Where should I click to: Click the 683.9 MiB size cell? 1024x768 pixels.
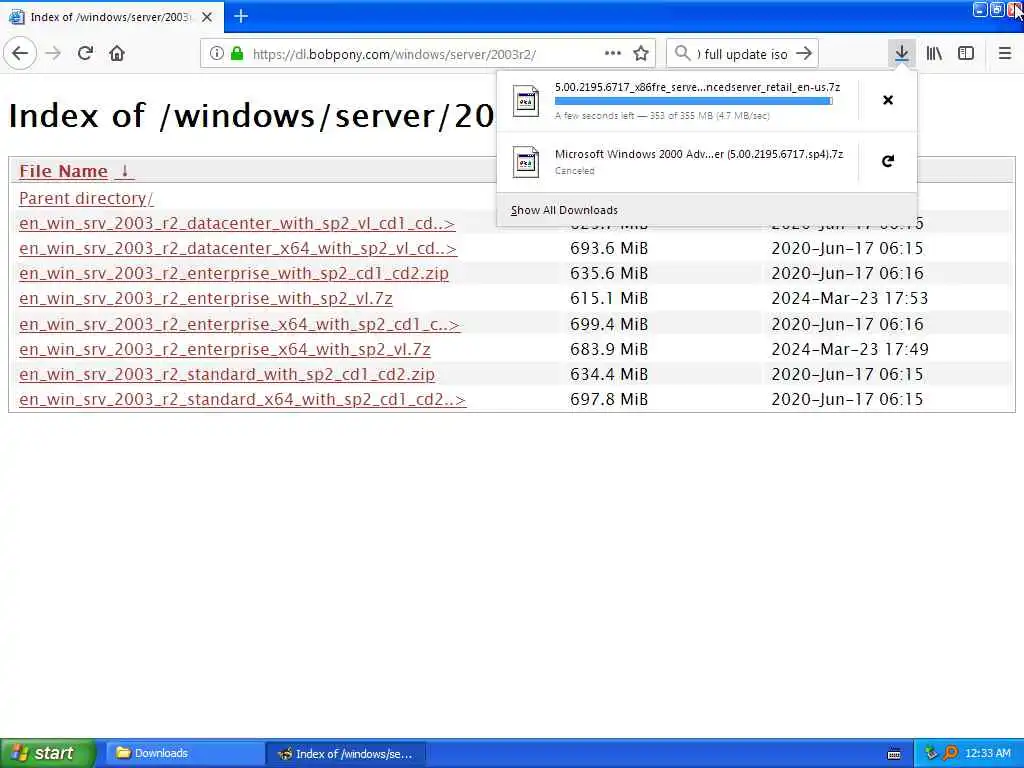pos(609,349)
